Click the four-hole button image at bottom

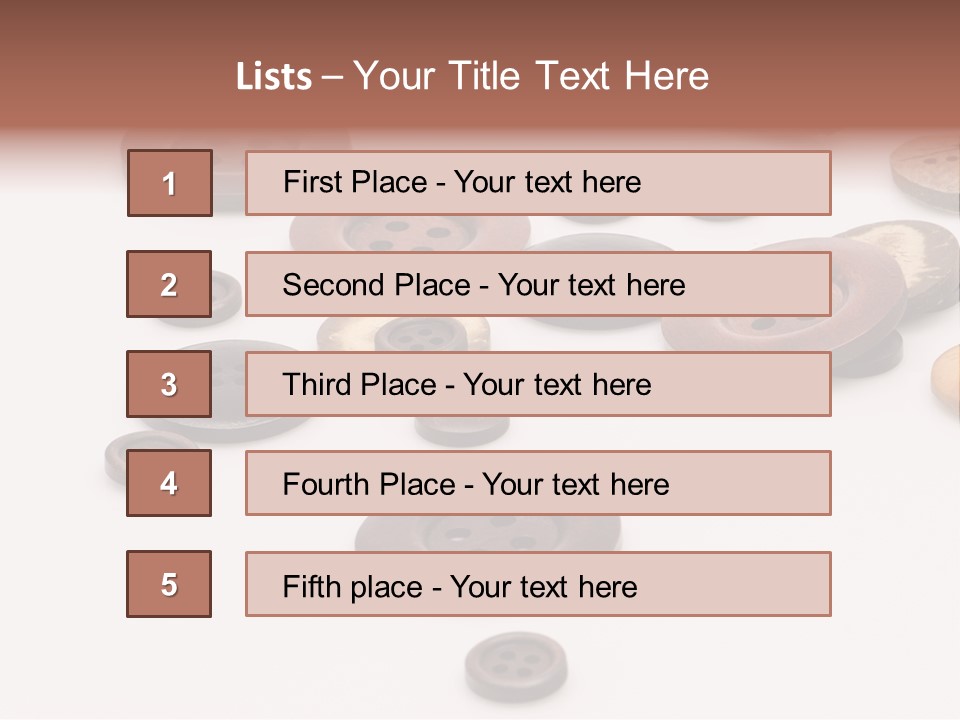coord(516,665)
